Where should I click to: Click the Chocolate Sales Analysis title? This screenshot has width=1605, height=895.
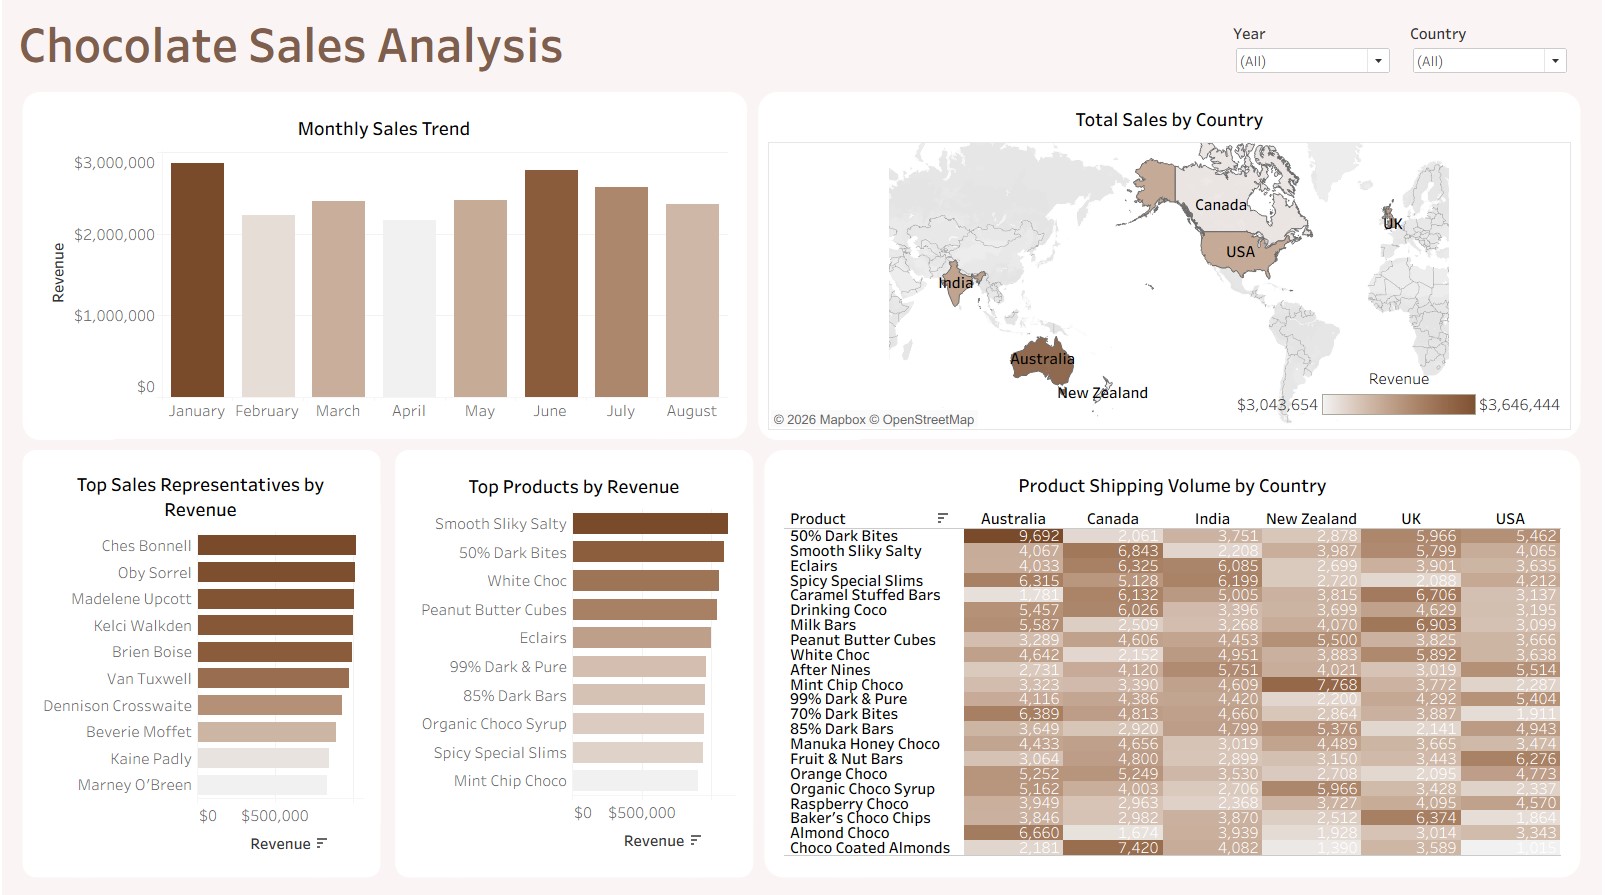pyautogui.click(x=291, y=46)
